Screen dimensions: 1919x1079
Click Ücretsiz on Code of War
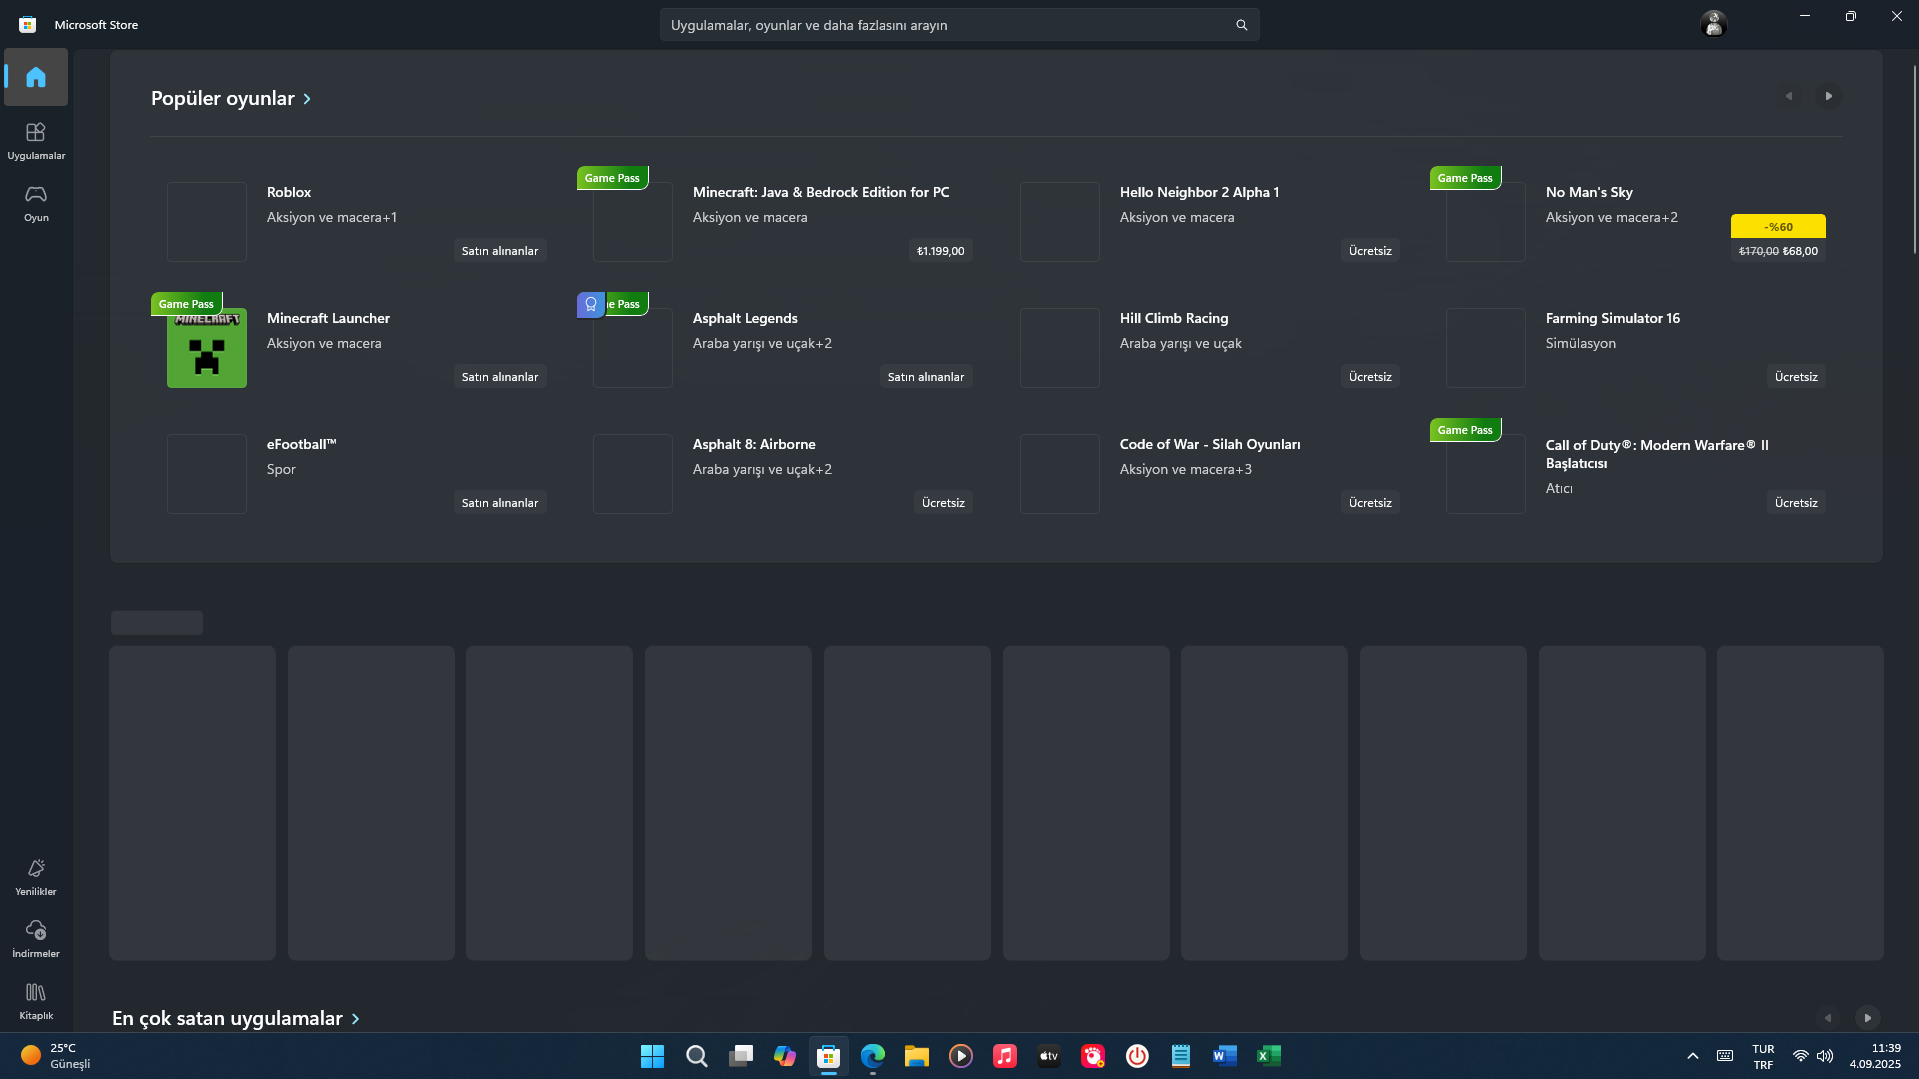[x=1370, y=503]
